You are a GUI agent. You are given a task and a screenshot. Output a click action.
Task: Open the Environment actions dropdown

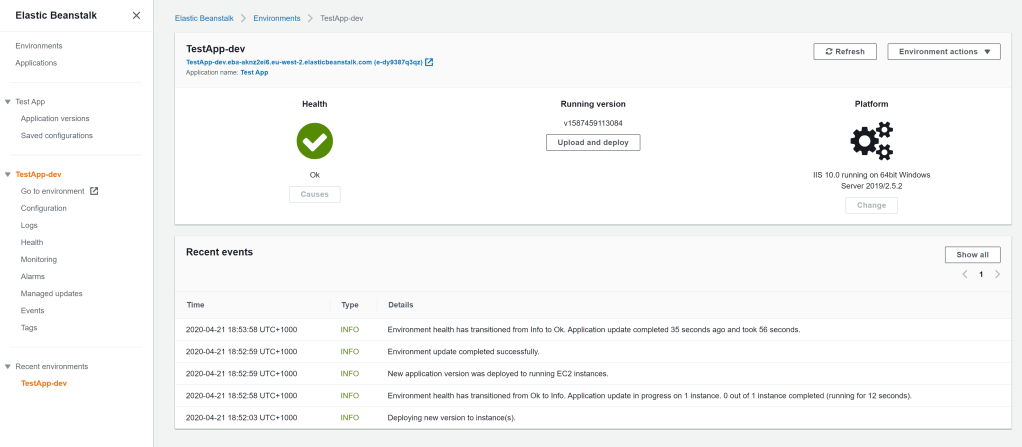click(x=943, y=52)
